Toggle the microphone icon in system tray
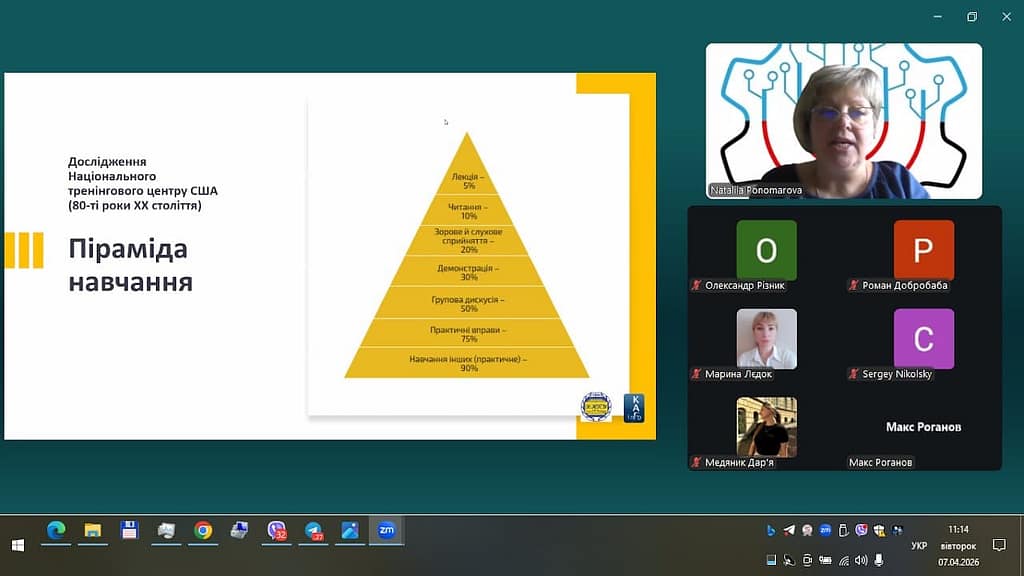Image resolution: width=1024 pixels, height=576 pixels. tap(879, 560)
